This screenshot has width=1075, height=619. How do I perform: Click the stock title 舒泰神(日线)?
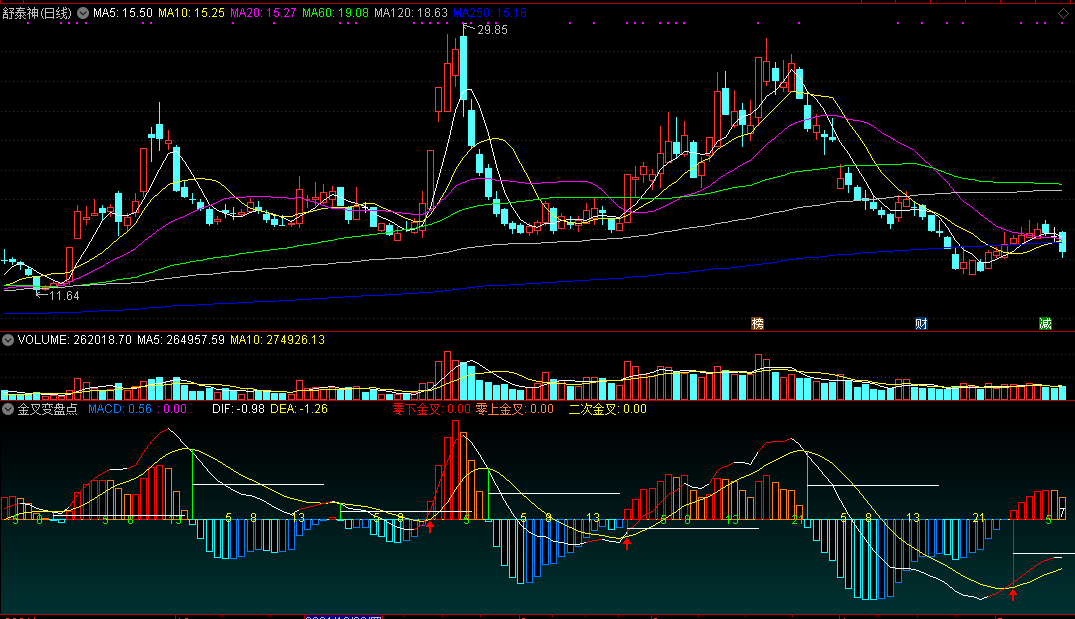pos(37,13)
